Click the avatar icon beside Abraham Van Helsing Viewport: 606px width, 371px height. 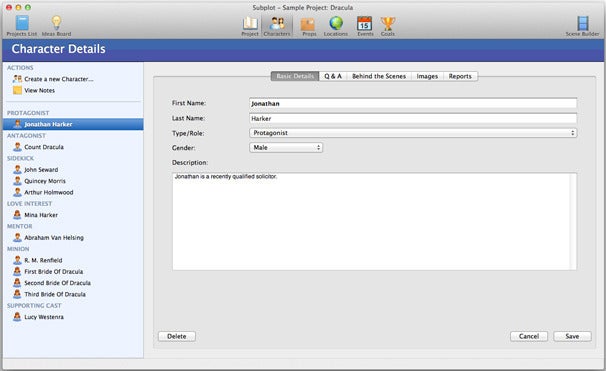17,237
